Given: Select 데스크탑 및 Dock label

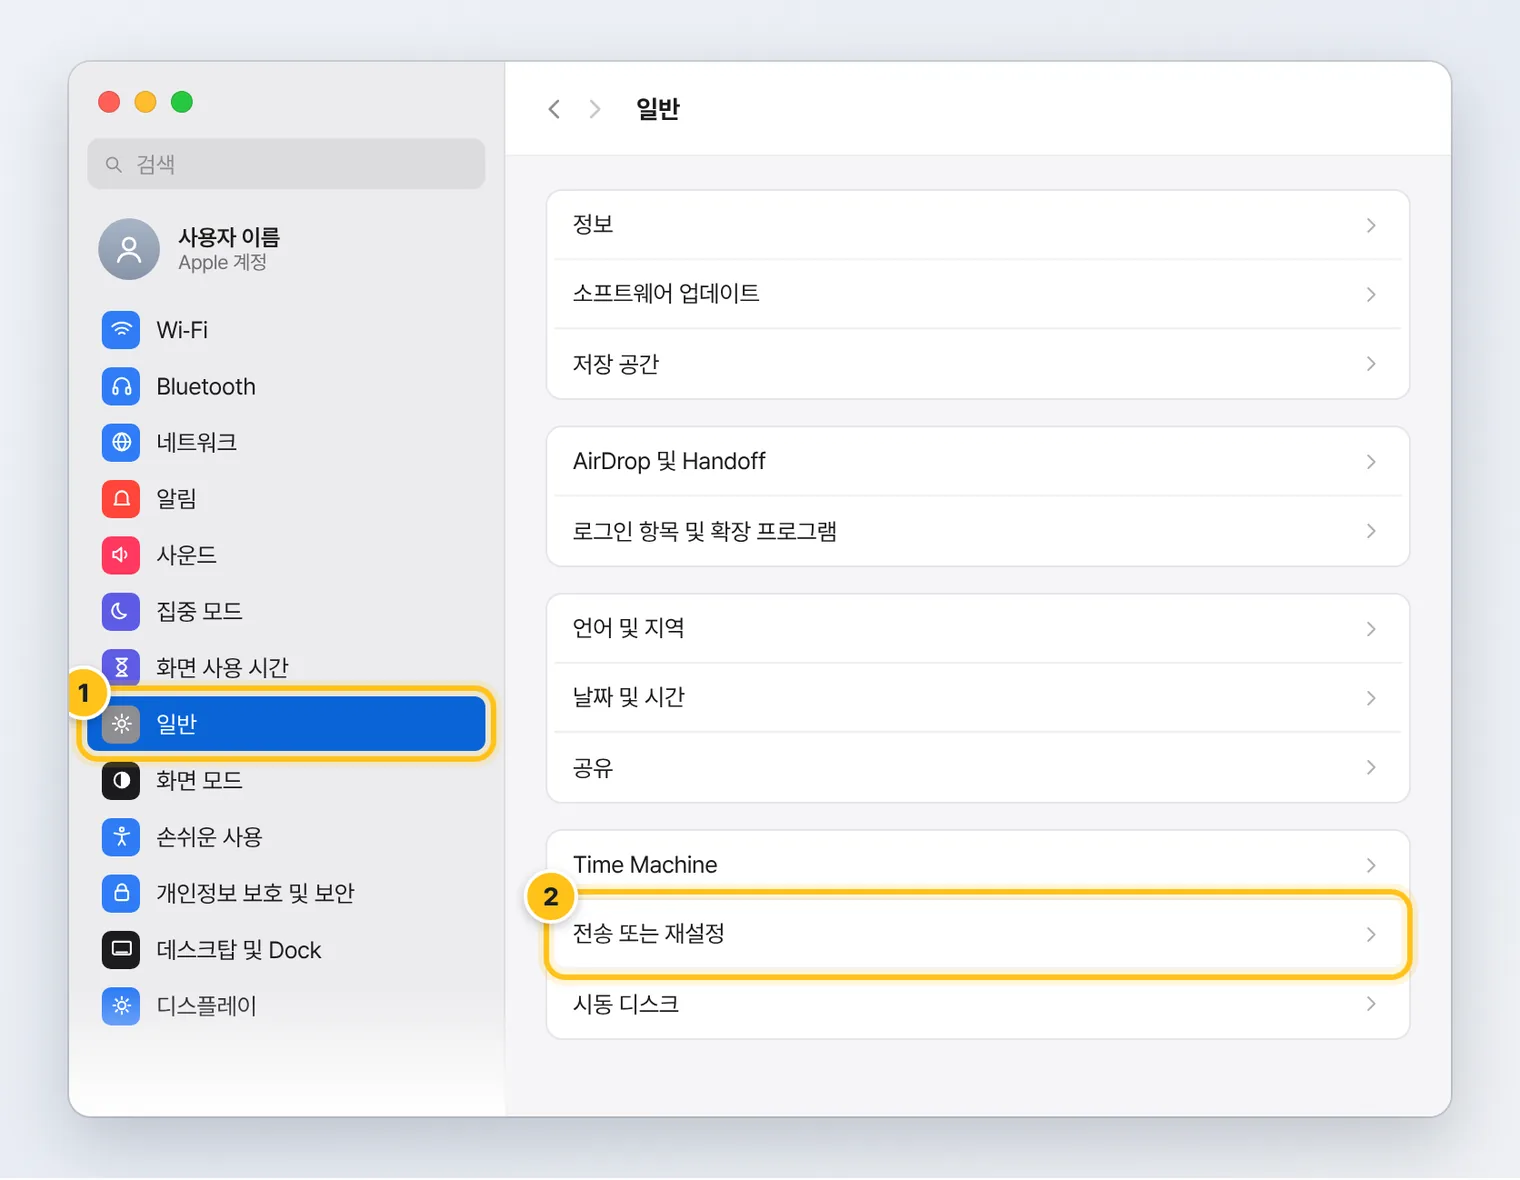Looking at the screenshot, I should pyautogui.click(x=239, y=949).
